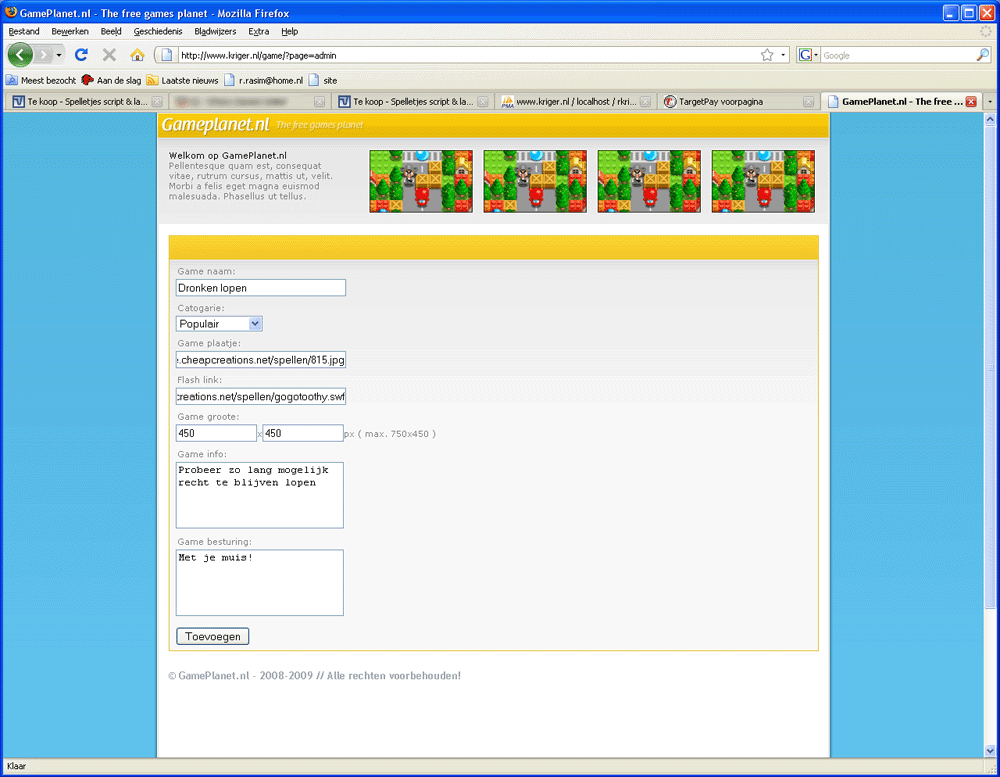Open the r.rasim@home.nl bookmark

point(263,80)
